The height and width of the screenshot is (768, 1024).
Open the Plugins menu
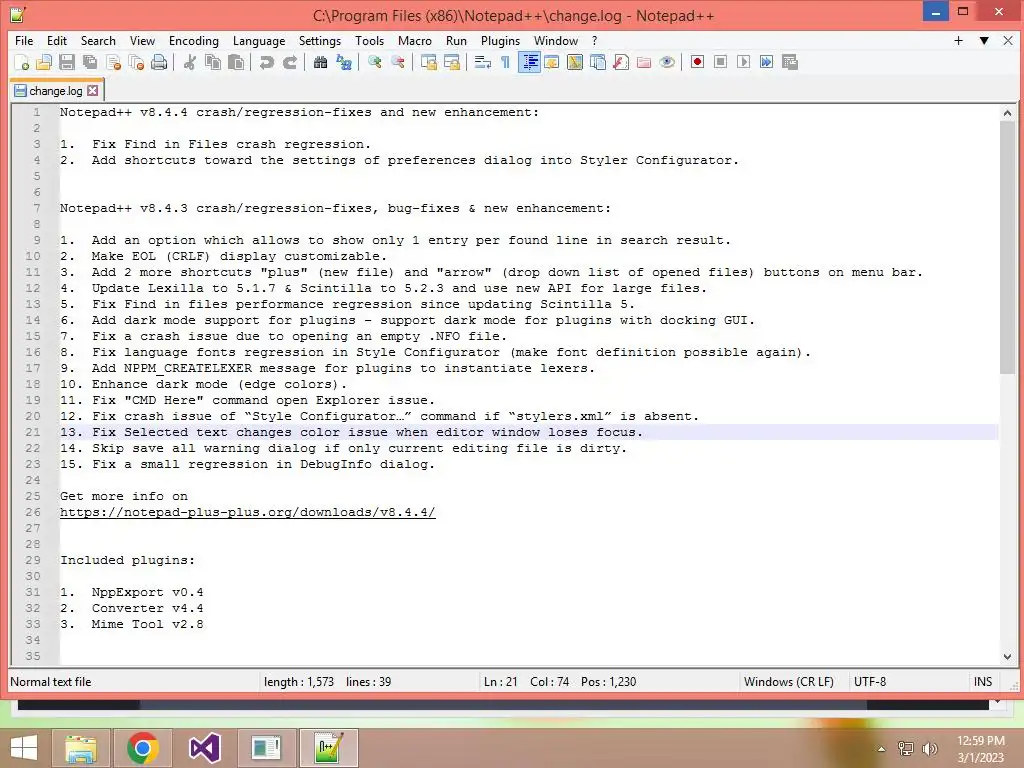pyautogui.click(x=500, y=40)
